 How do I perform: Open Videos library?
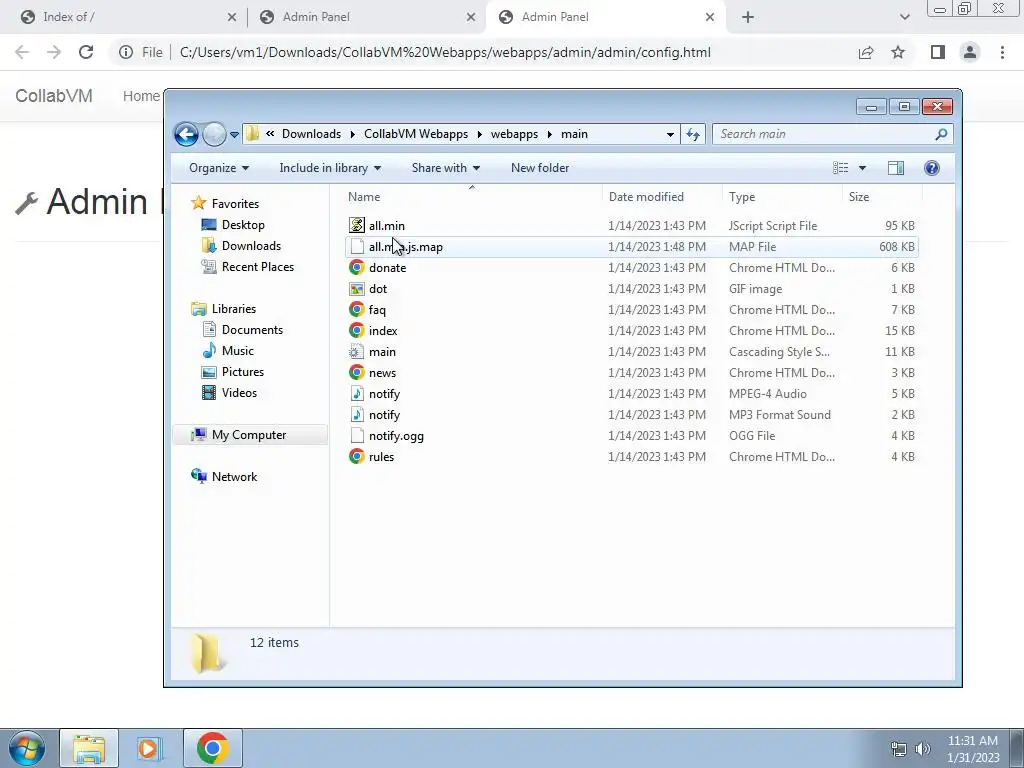tap(229, 392)
